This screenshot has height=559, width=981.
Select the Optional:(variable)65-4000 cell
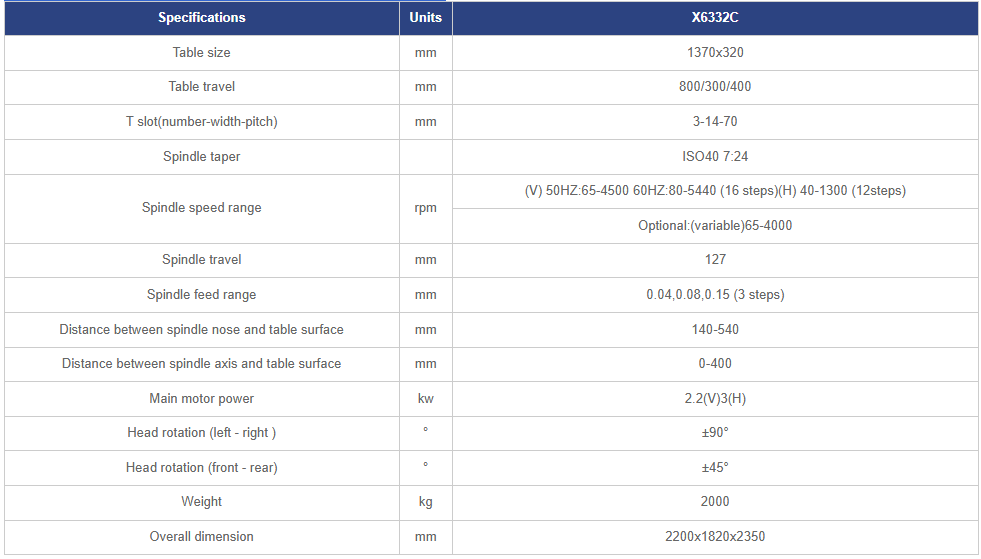(x=715, y=225)
